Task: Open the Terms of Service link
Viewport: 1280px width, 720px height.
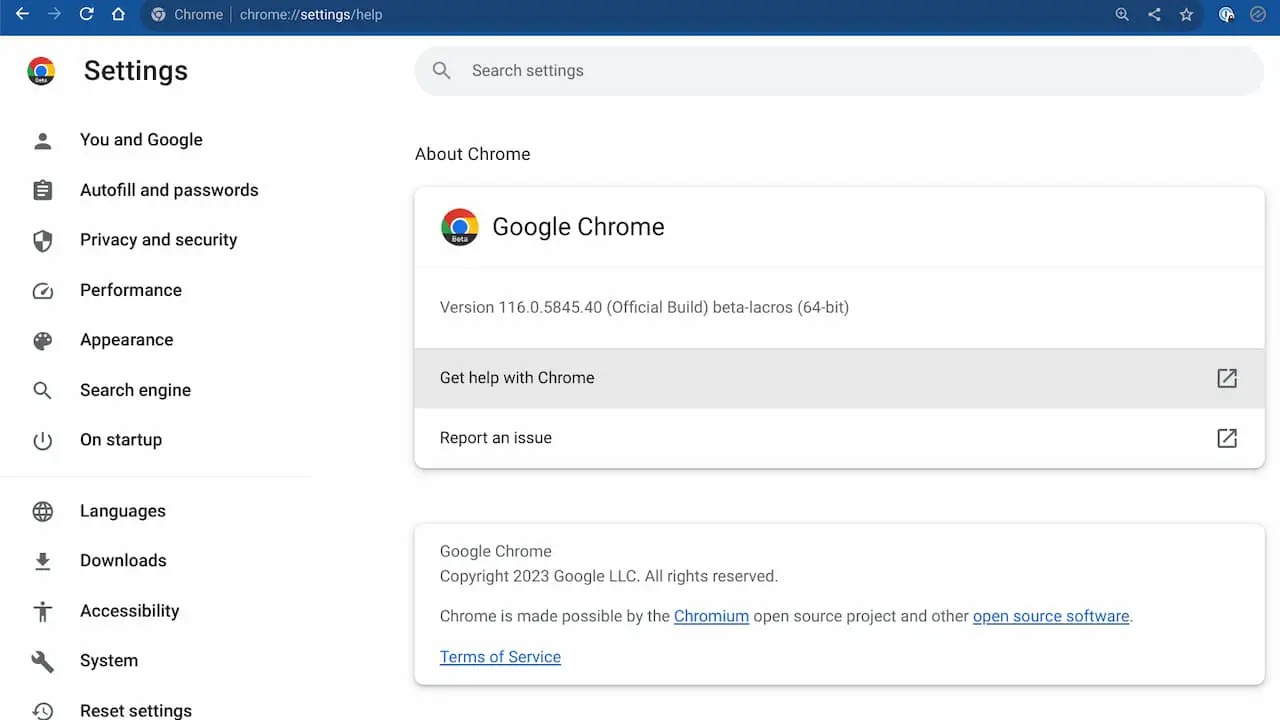Action: [x=500, y=656]
